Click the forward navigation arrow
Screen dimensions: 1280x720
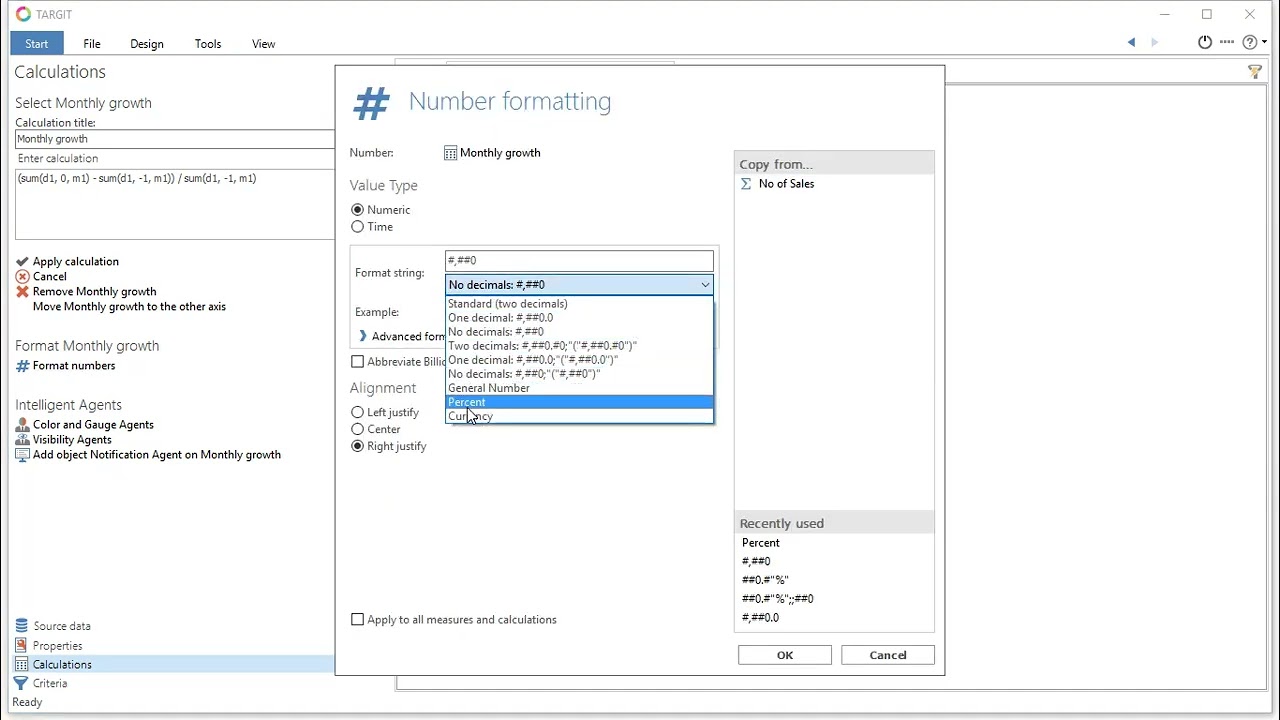1154,42
